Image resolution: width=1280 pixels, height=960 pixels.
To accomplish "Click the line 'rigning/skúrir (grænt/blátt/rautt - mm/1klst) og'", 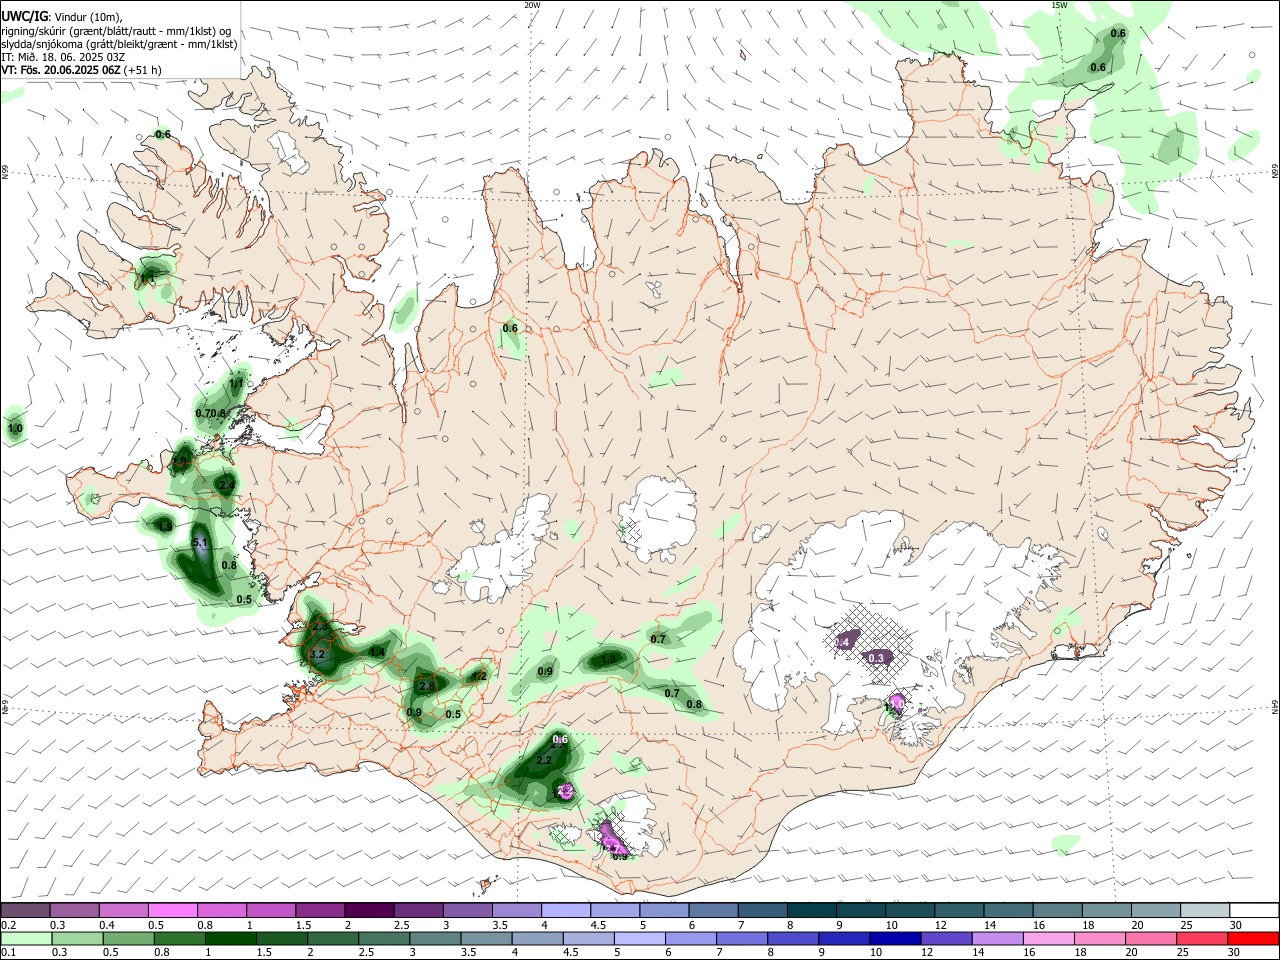I will point(117,31).
